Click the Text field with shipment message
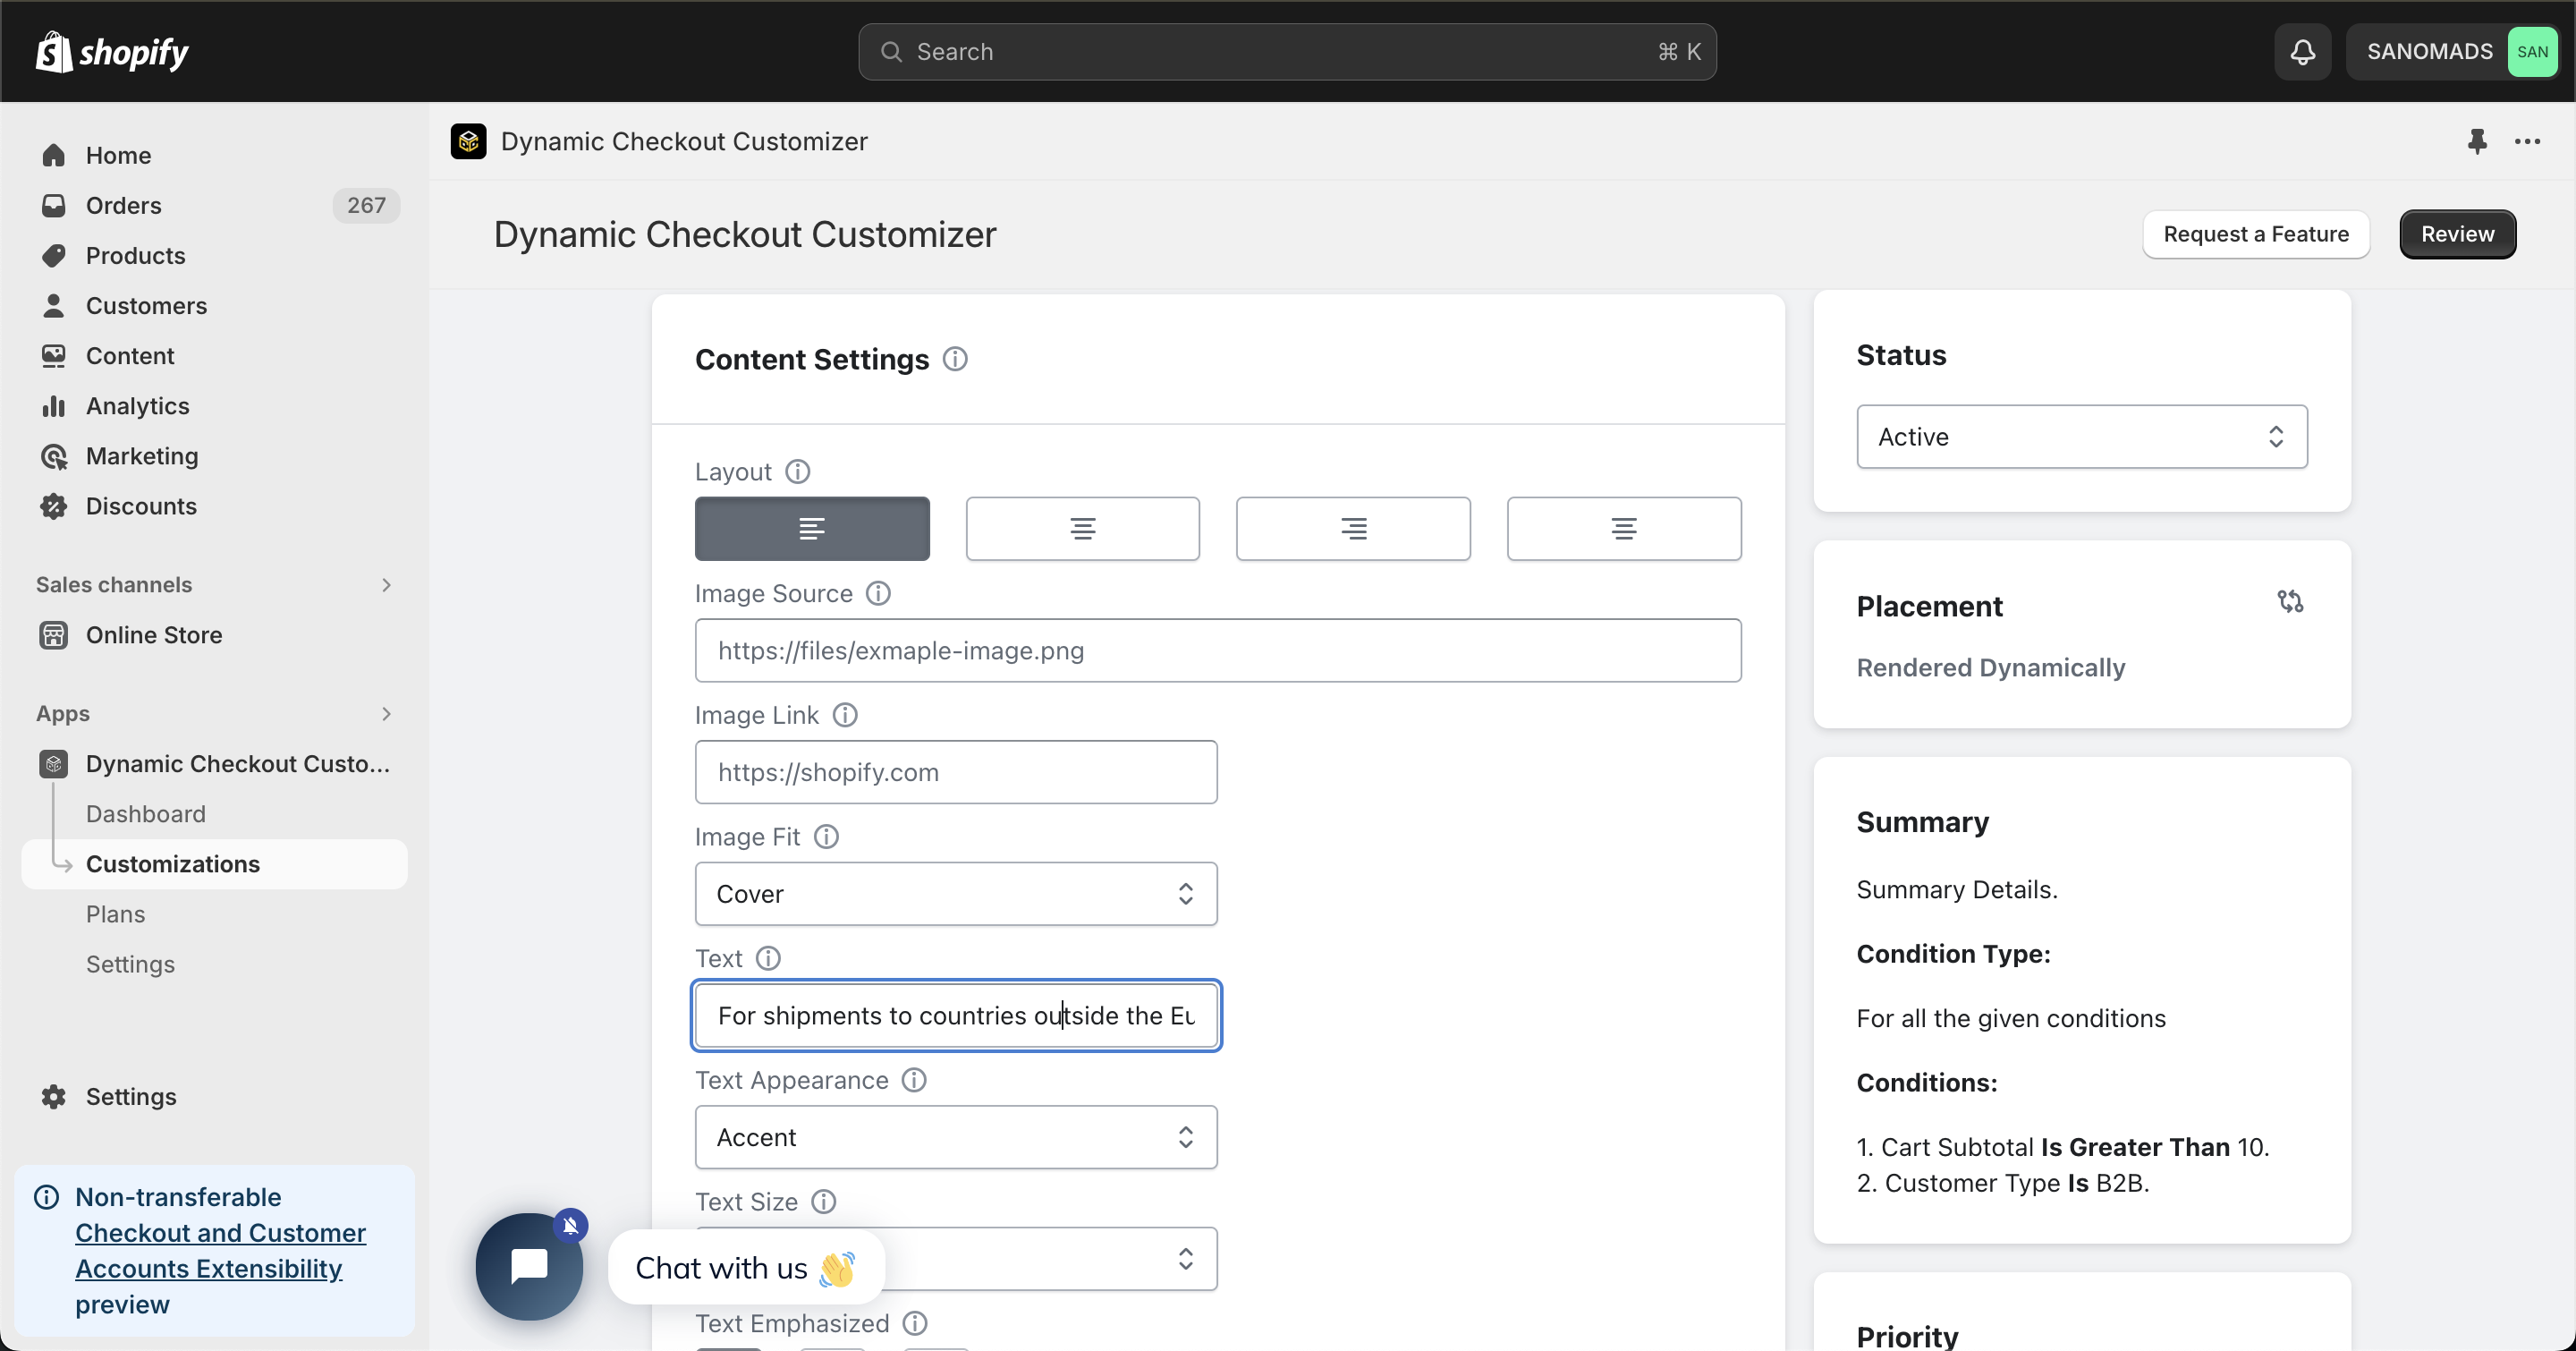Screen dimensions: 2576x1351 coord(956,1016)
